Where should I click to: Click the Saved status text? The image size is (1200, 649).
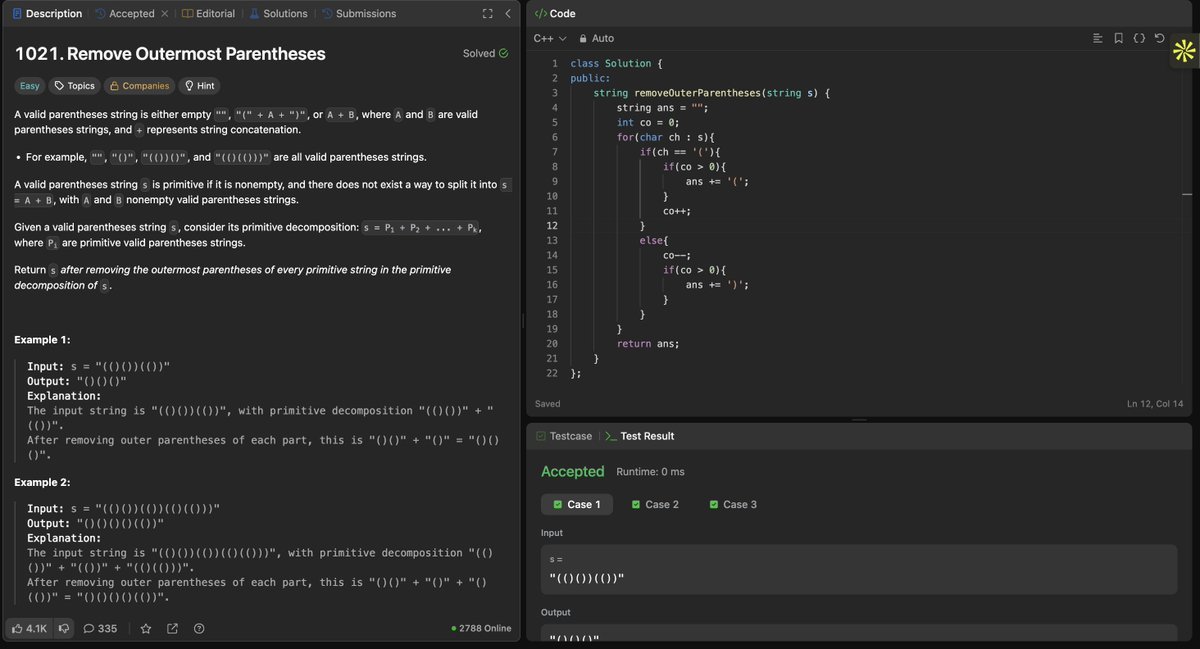[x=548, y=404]
